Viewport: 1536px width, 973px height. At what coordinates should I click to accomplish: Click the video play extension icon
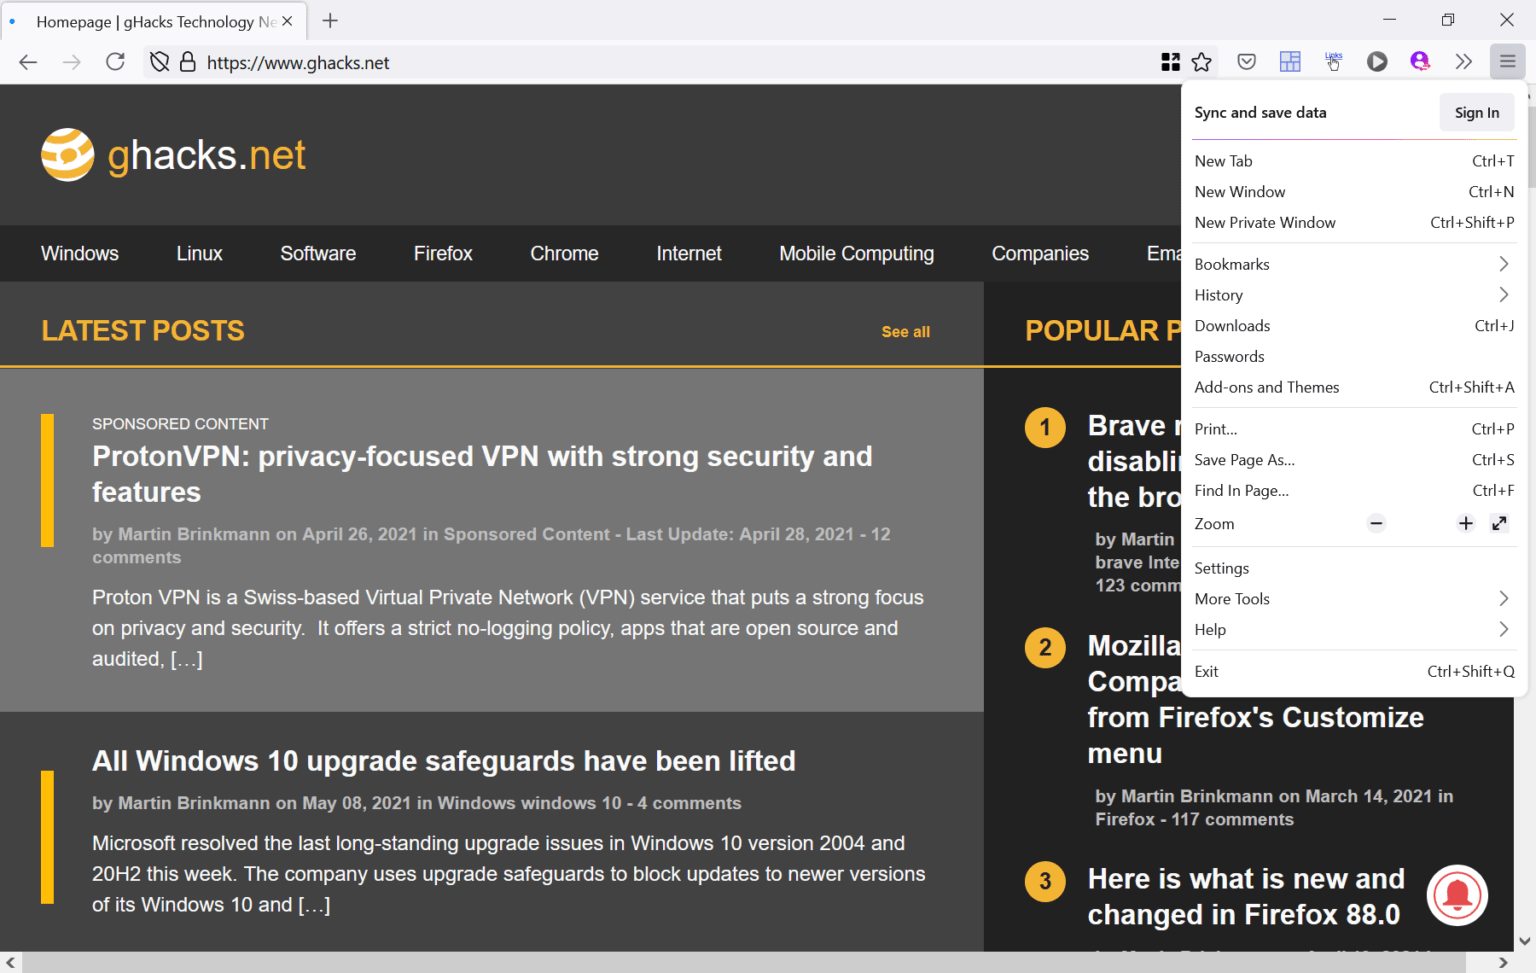pyautogui.click(x=1377, y=61)
